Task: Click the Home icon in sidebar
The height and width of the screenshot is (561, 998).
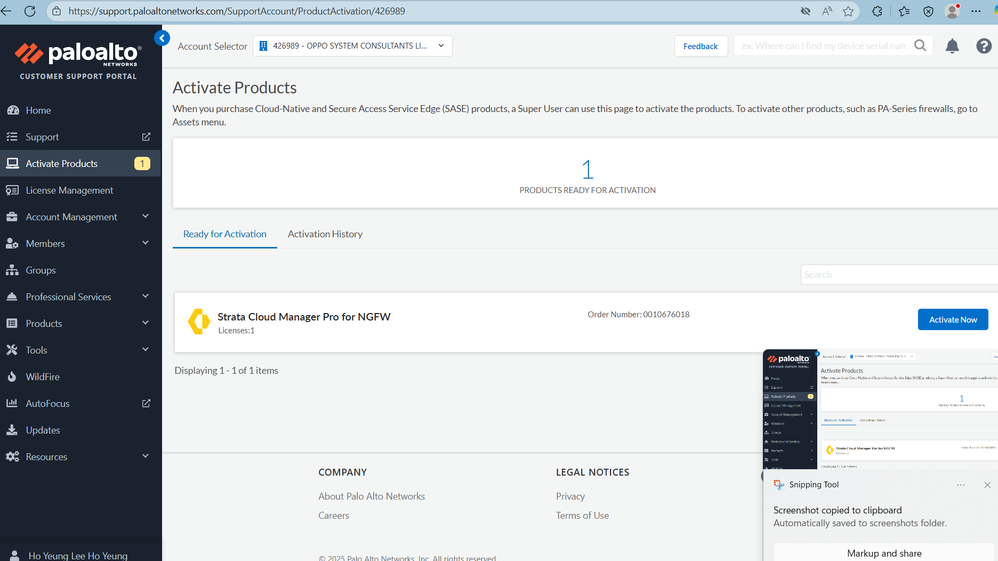Action: tap(13, 110)
